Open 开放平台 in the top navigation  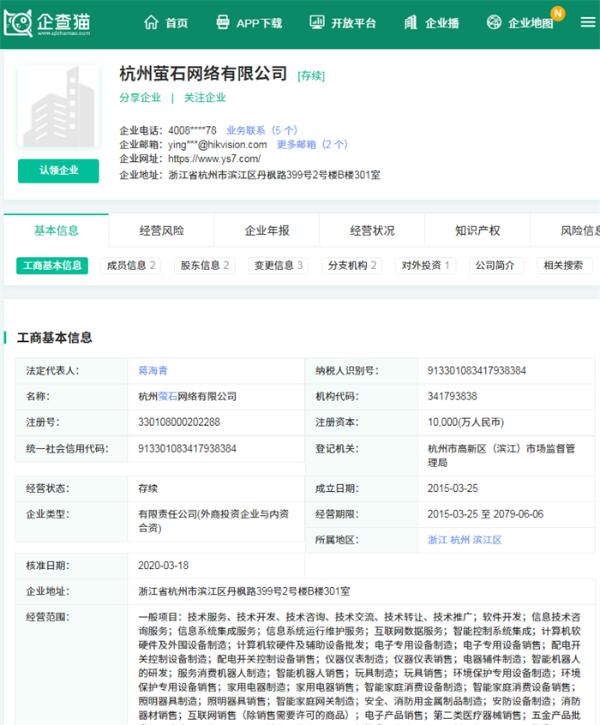click(353, 23)
